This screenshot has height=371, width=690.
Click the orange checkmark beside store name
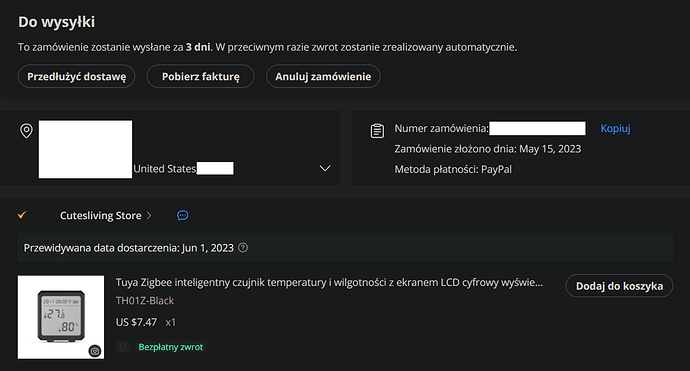tap(22, 215)
